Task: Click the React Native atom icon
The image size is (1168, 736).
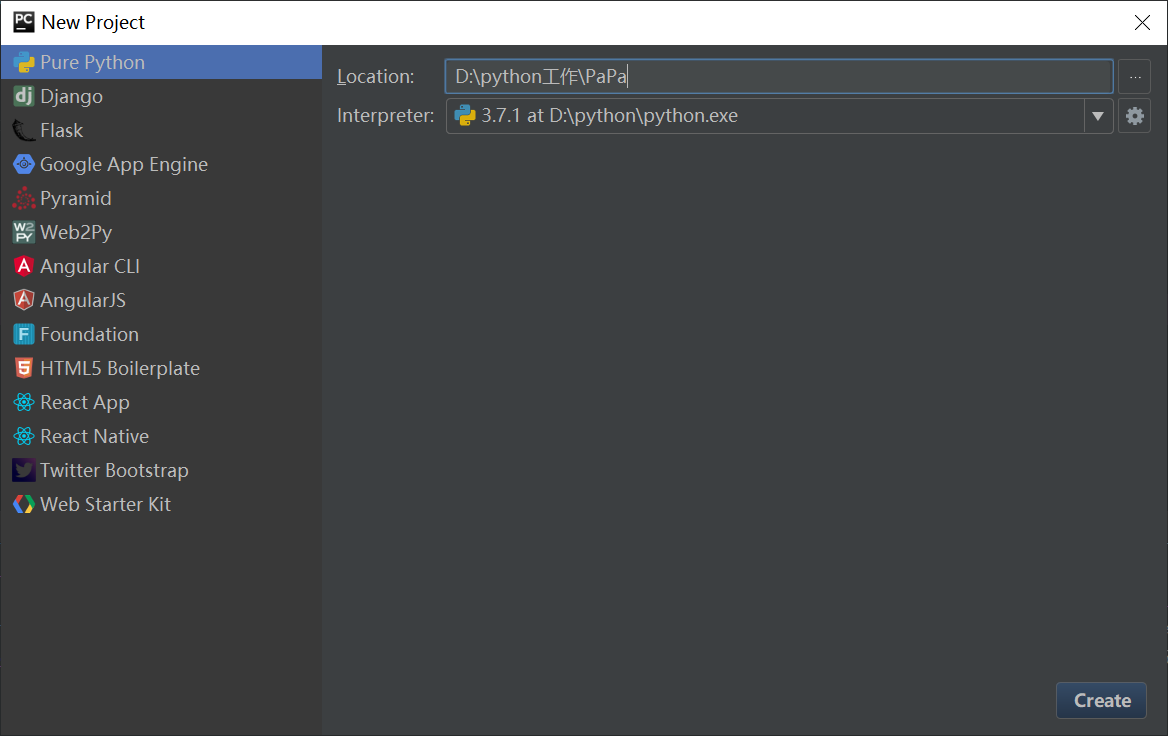Action: pyautogui.click(x=24, y=437)
